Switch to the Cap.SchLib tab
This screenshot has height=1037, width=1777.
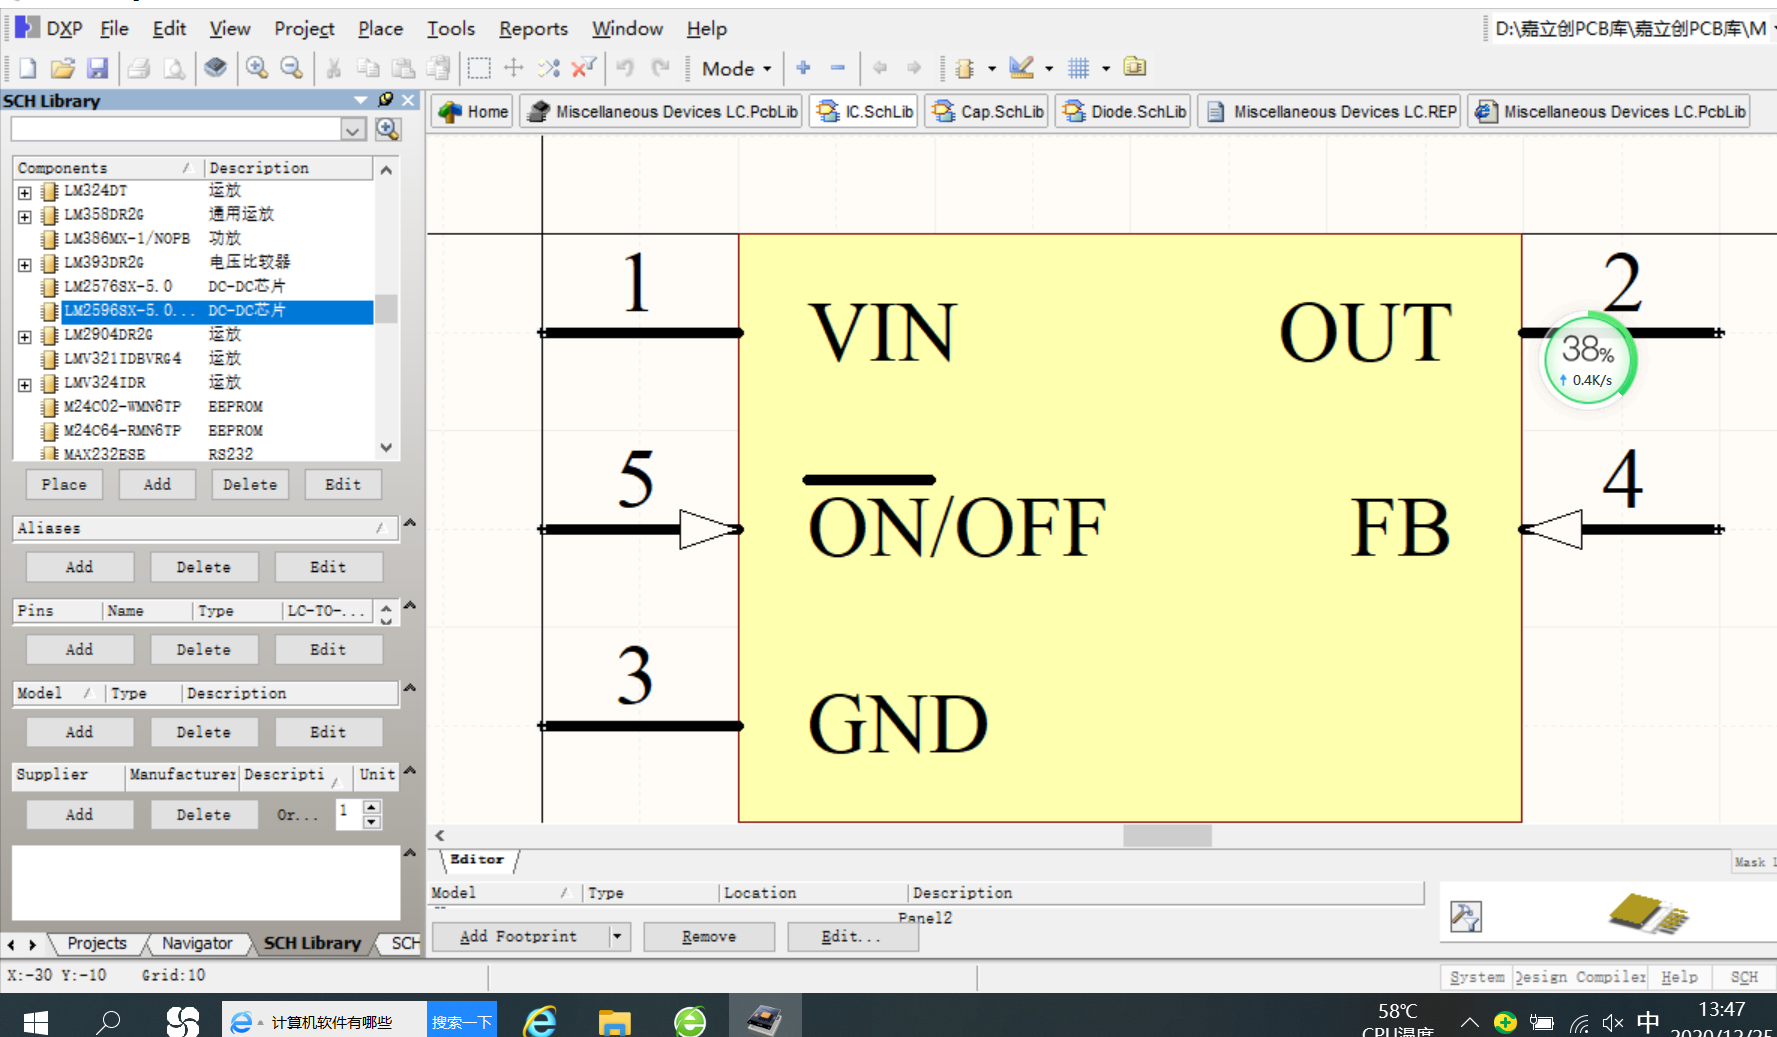tap(987, 111)
